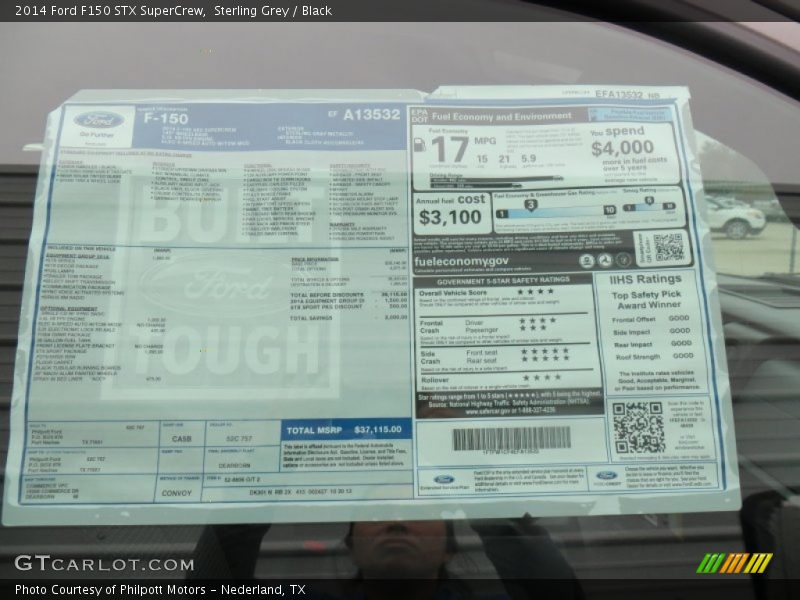Click the large '17' MPG figure
The width and height of the screenshot is (800, 600).
[449, 150]
